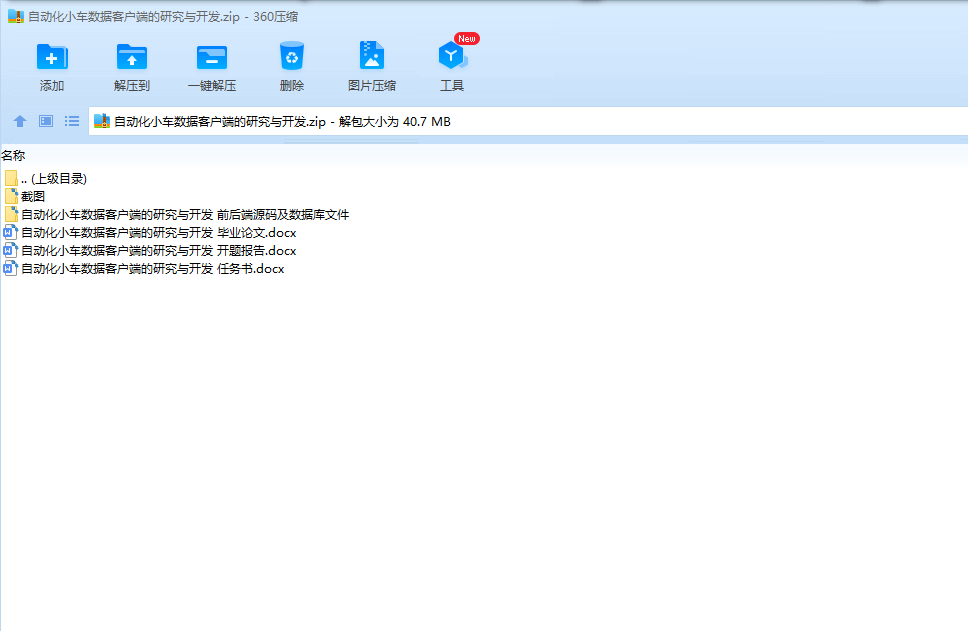Click the parent directory folder icon
The width and height of the screenshot is (968, 631).
tap(11, 178)
